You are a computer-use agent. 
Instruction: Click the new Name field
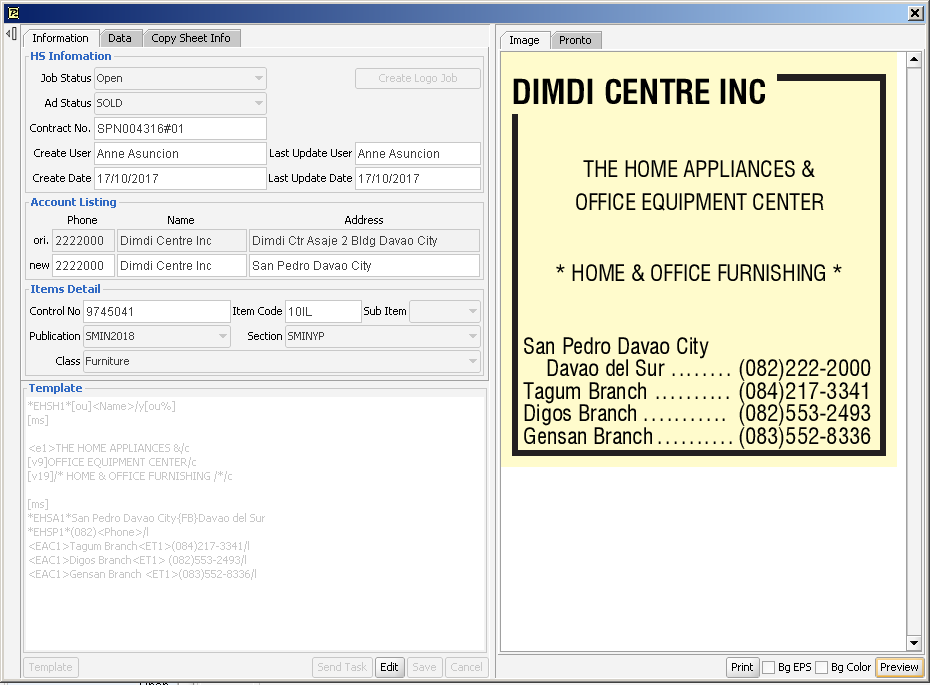[181, 266]
